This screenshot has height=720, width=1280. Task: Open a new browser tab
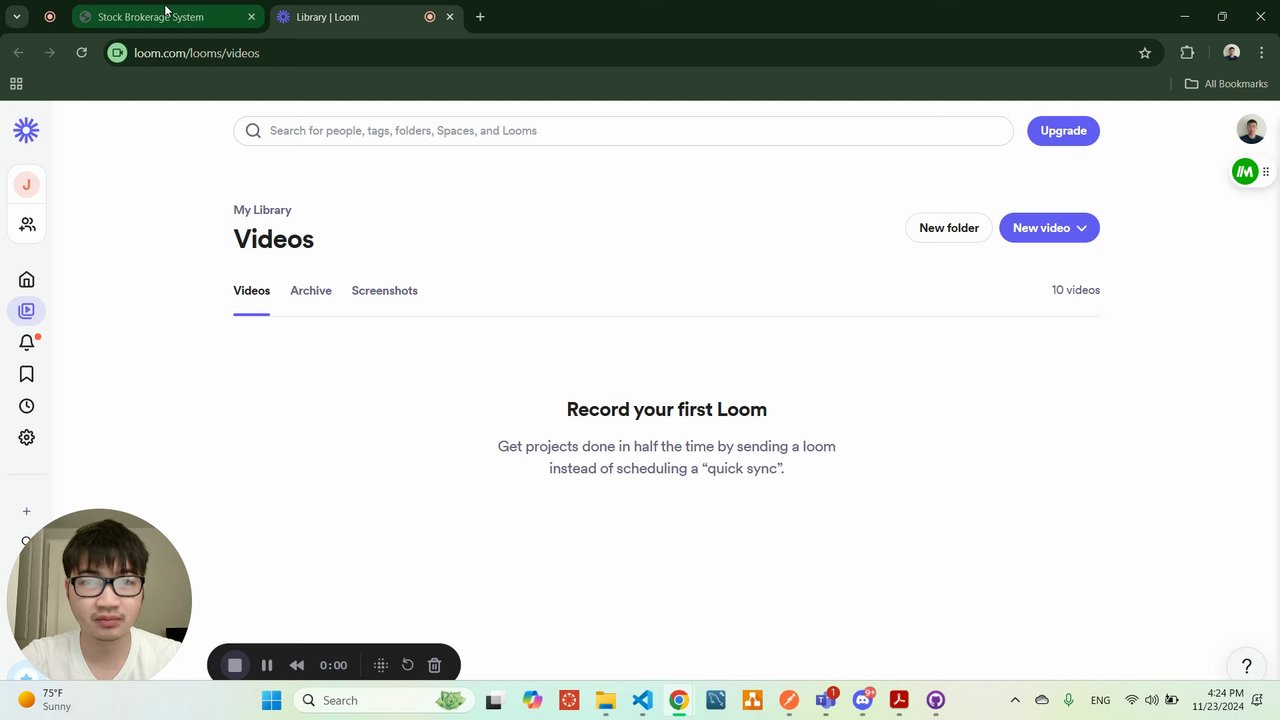[480, 17]
